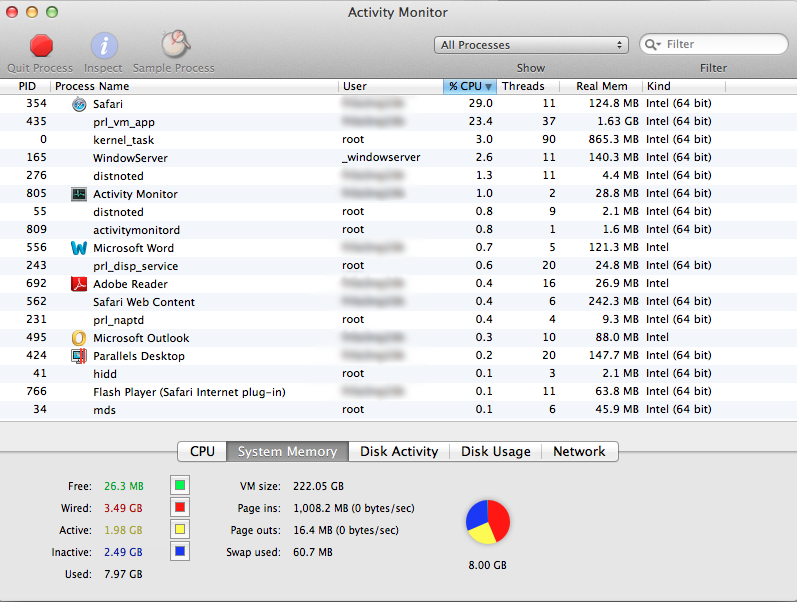
Task: Open the Inspect info icon
Action: [104, 46]
